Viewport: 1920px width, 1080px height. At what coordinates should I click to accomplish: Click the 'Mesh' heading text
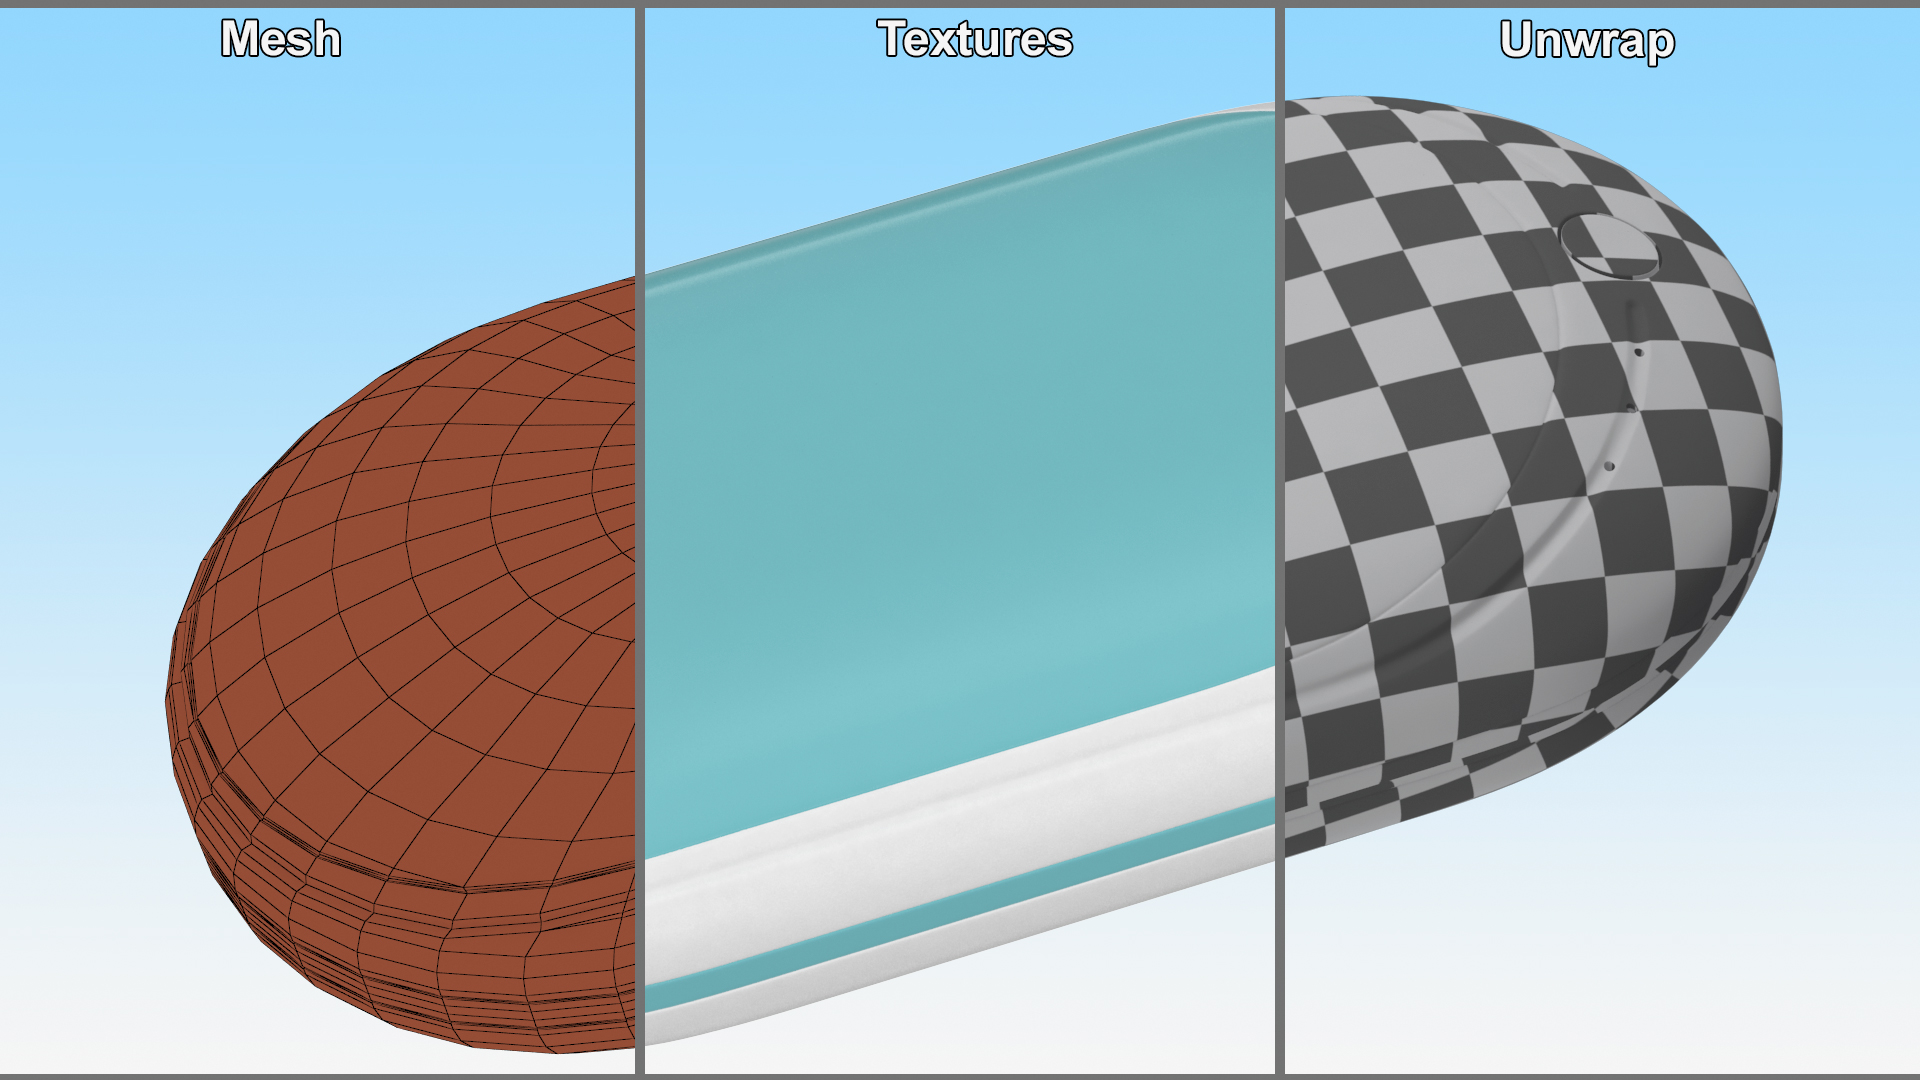point(281,39)
